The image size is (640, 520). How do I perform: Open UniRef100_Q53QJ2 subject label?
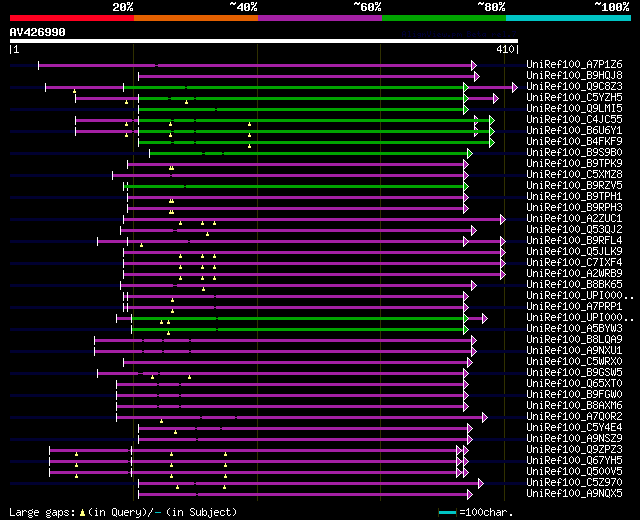point(574,230)
